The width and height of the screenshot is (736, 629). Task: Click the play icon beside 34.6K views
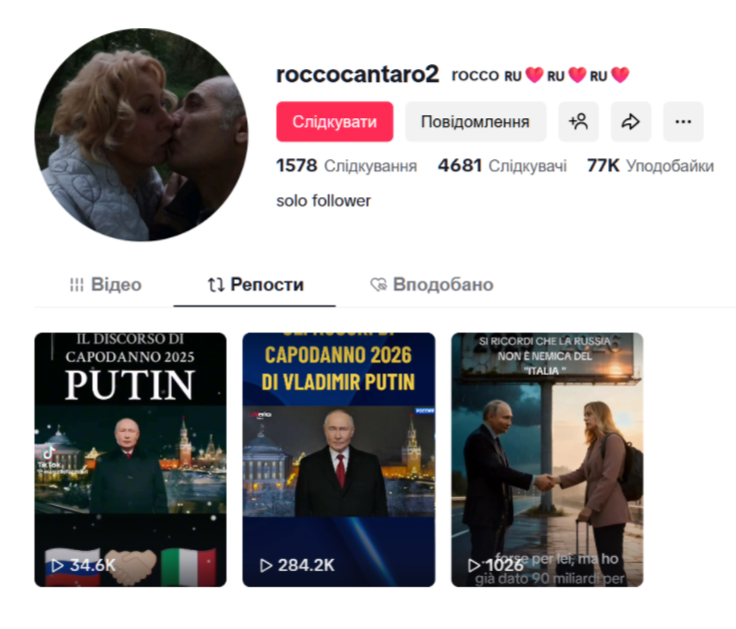click(57, 566)
